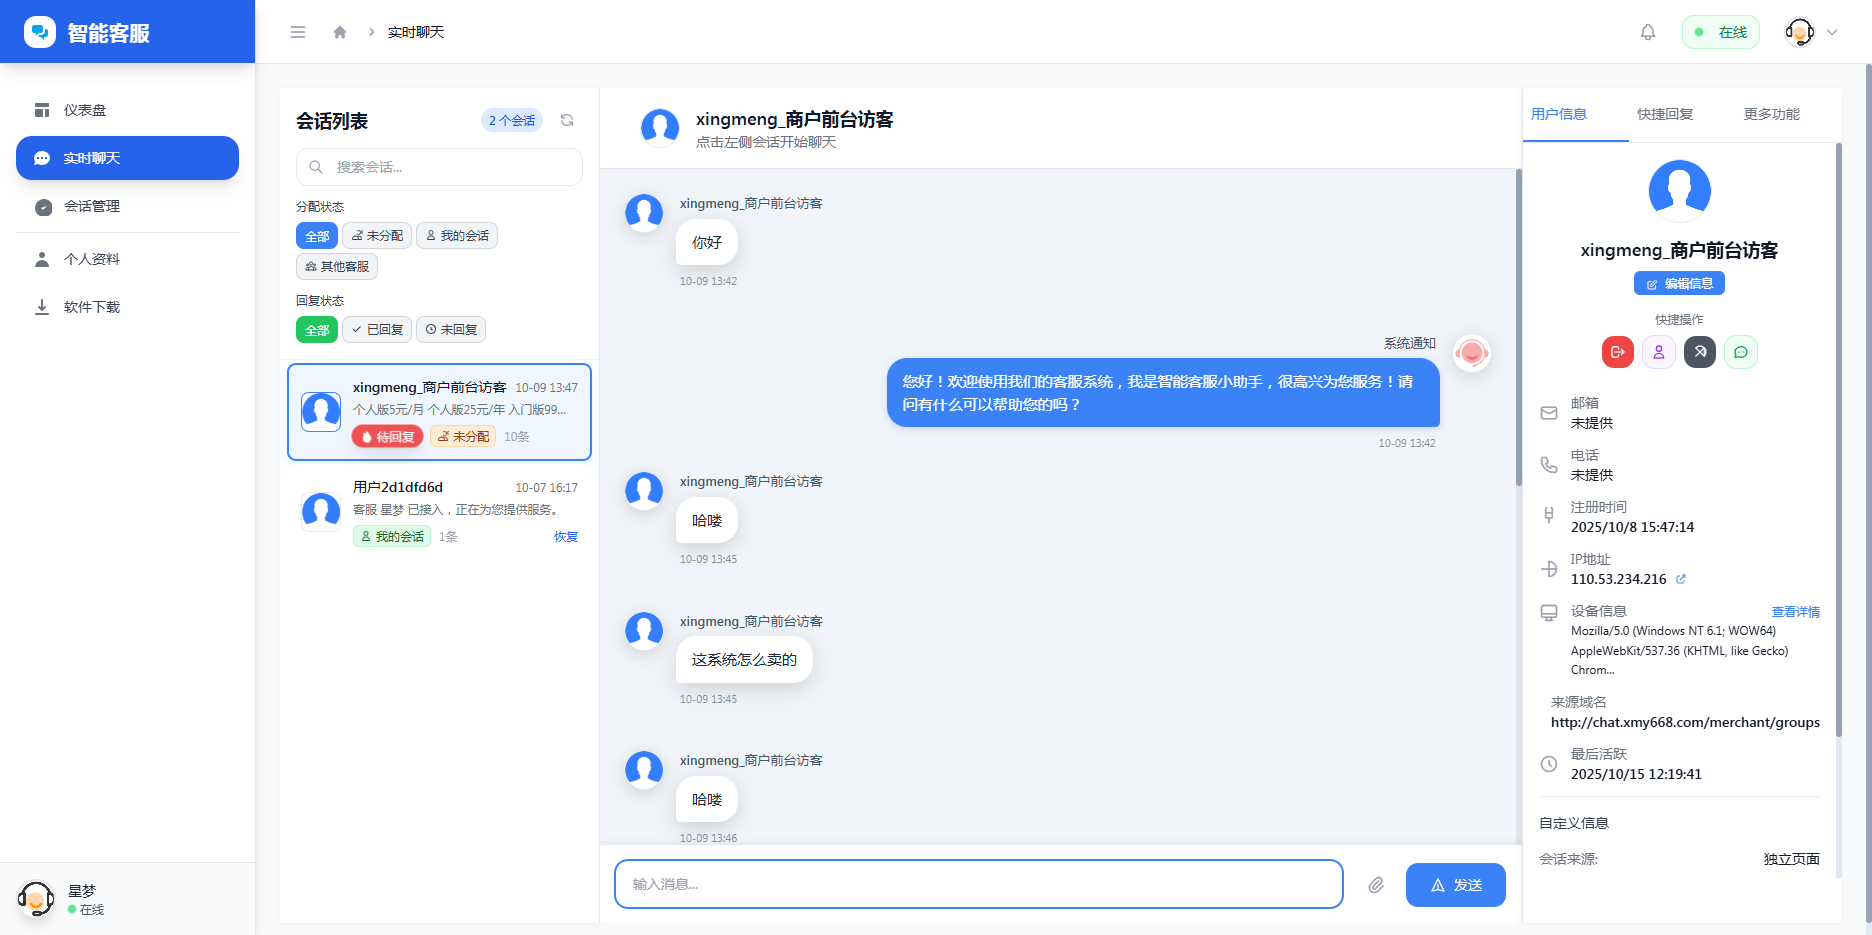The image size is (1872, 935).
Task: Click IP address 110.53.234.216
Action: 1618,579
